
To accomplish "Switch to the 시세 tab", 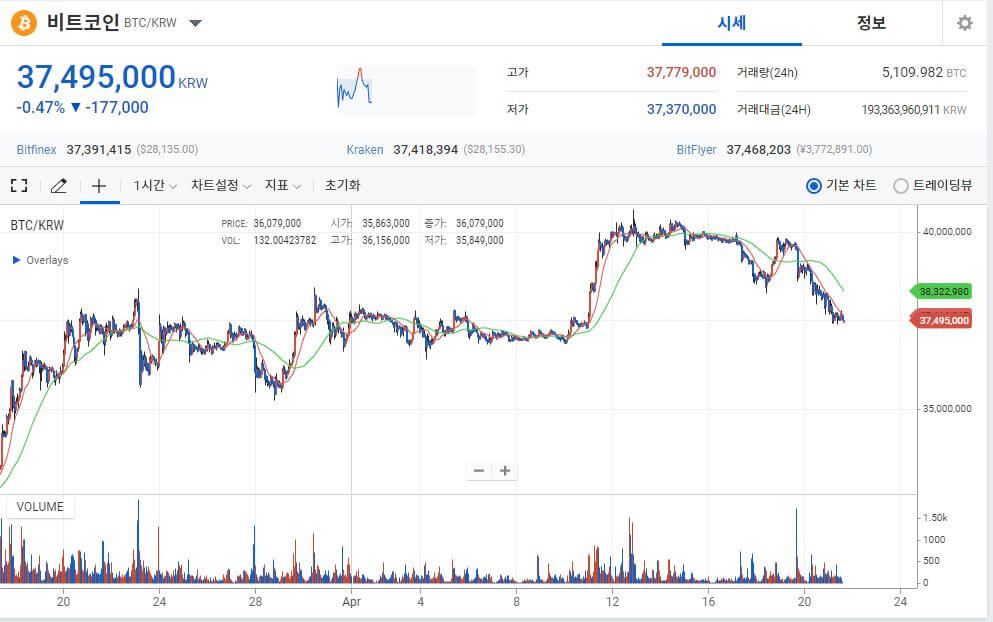I will click(731, 23).
